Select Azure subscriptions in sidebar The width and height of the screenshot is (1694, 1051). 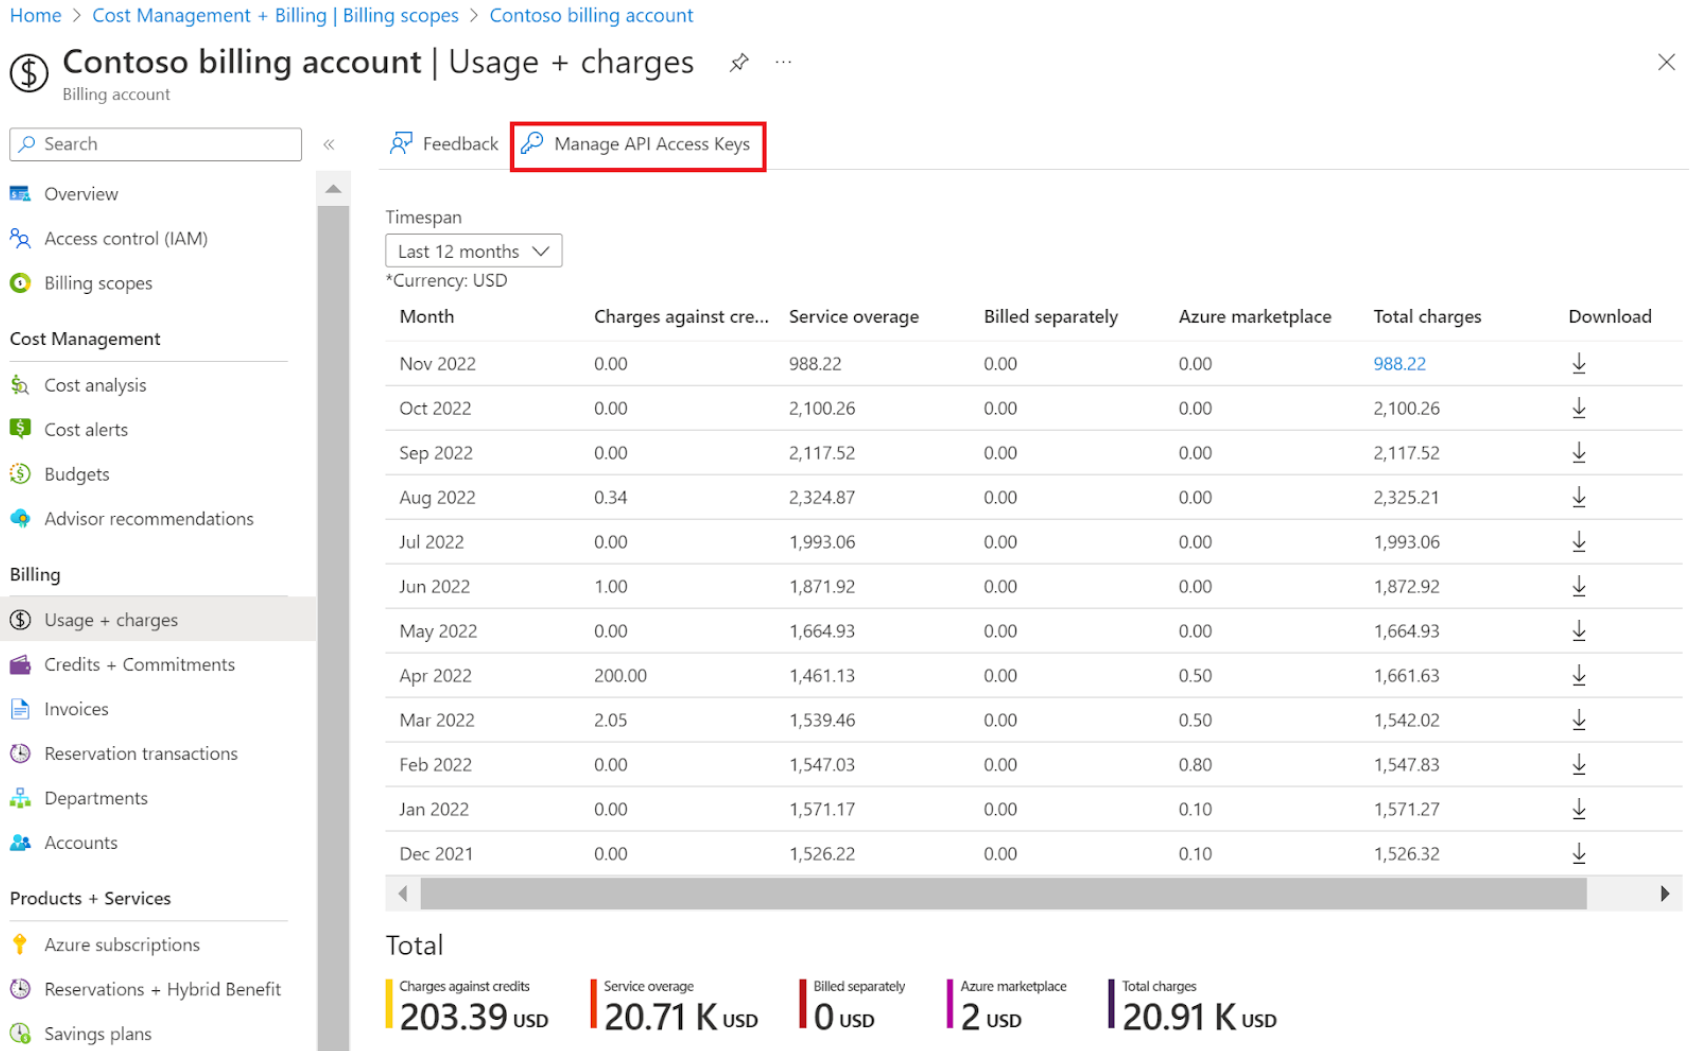click(x=122, y=945)
